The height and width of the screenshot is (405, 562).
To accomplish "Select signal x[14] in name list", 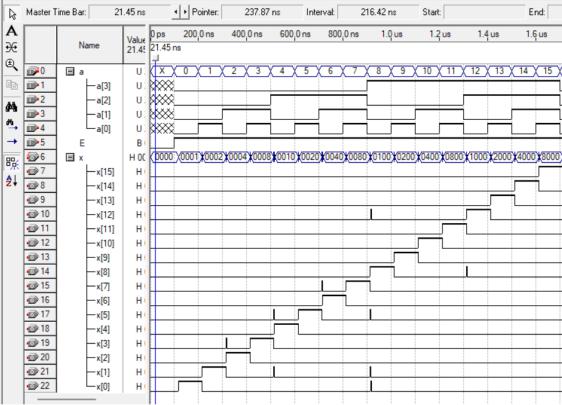I will pyautogui.click(x=105, y=186).
